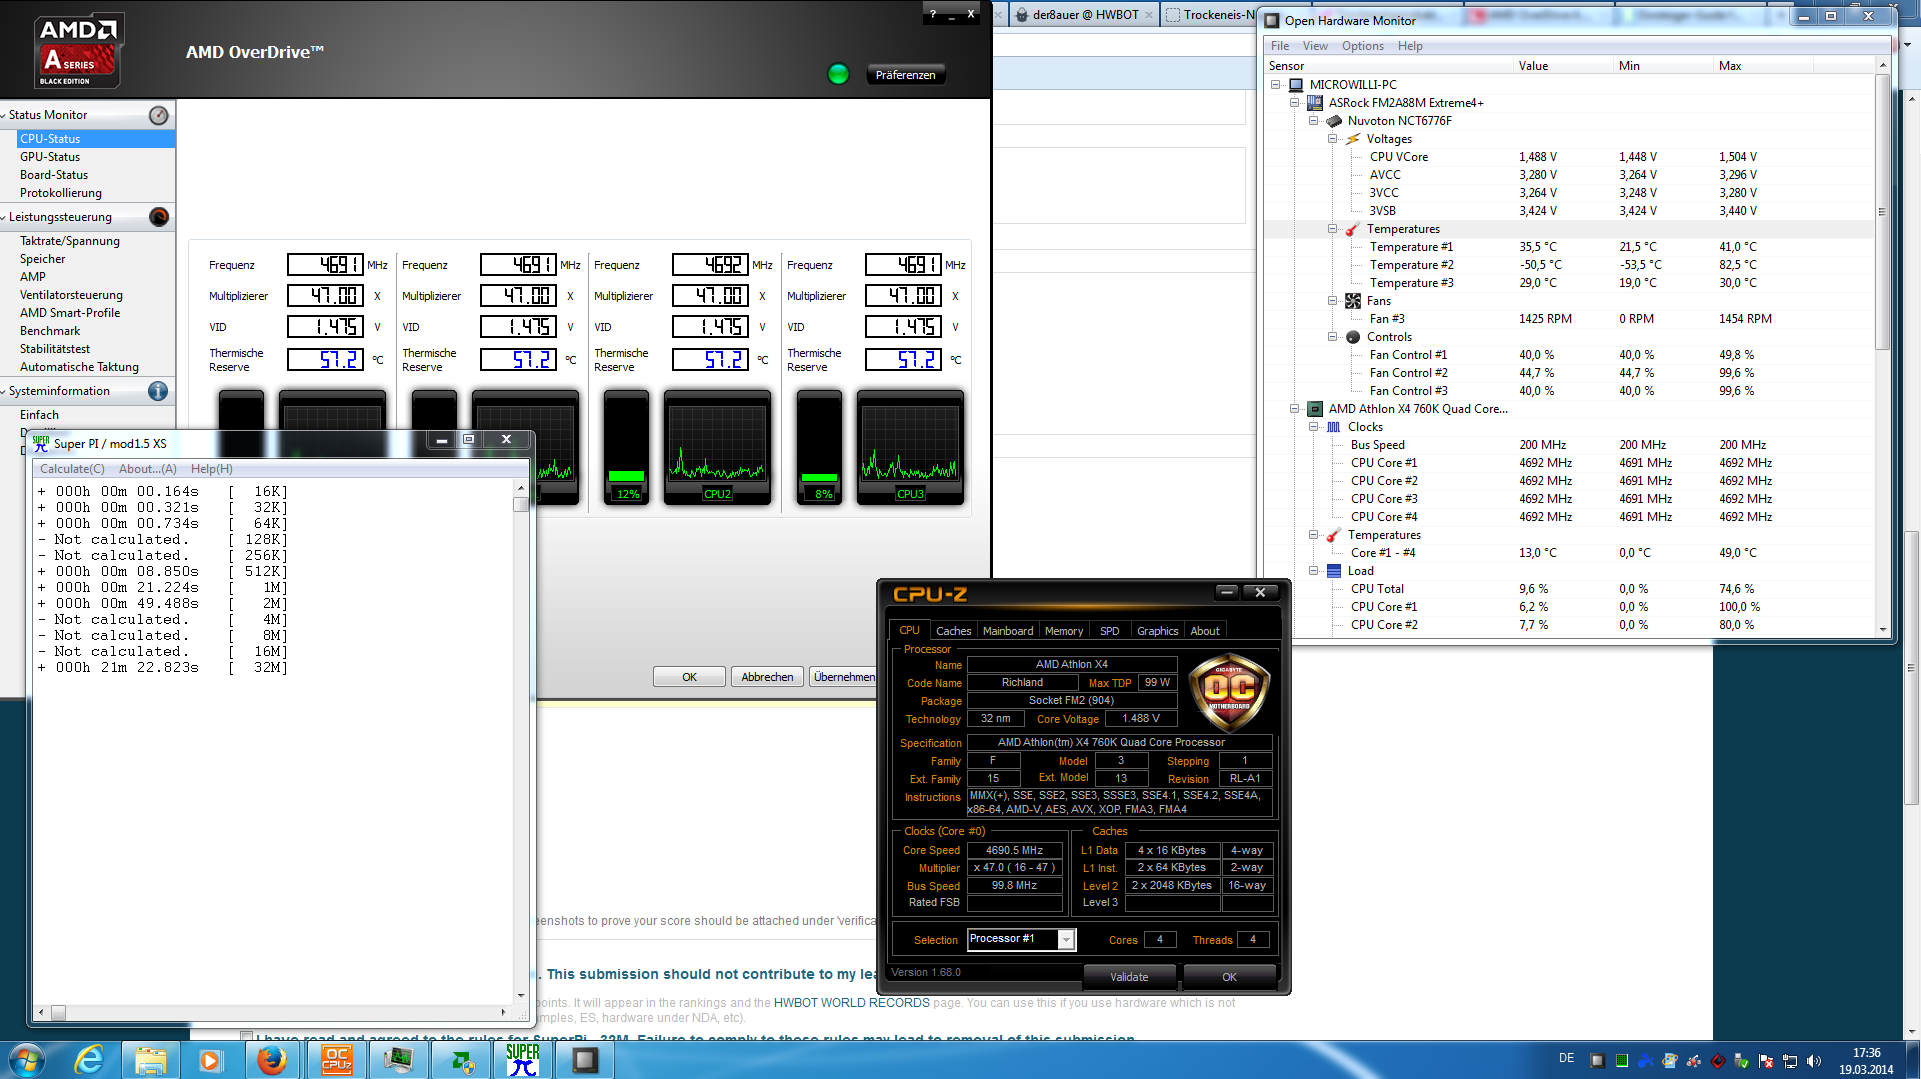This screenshot has height=1079, width=1921.
Task: Click the Validate button in CPU-Z
Action: 1129,977
